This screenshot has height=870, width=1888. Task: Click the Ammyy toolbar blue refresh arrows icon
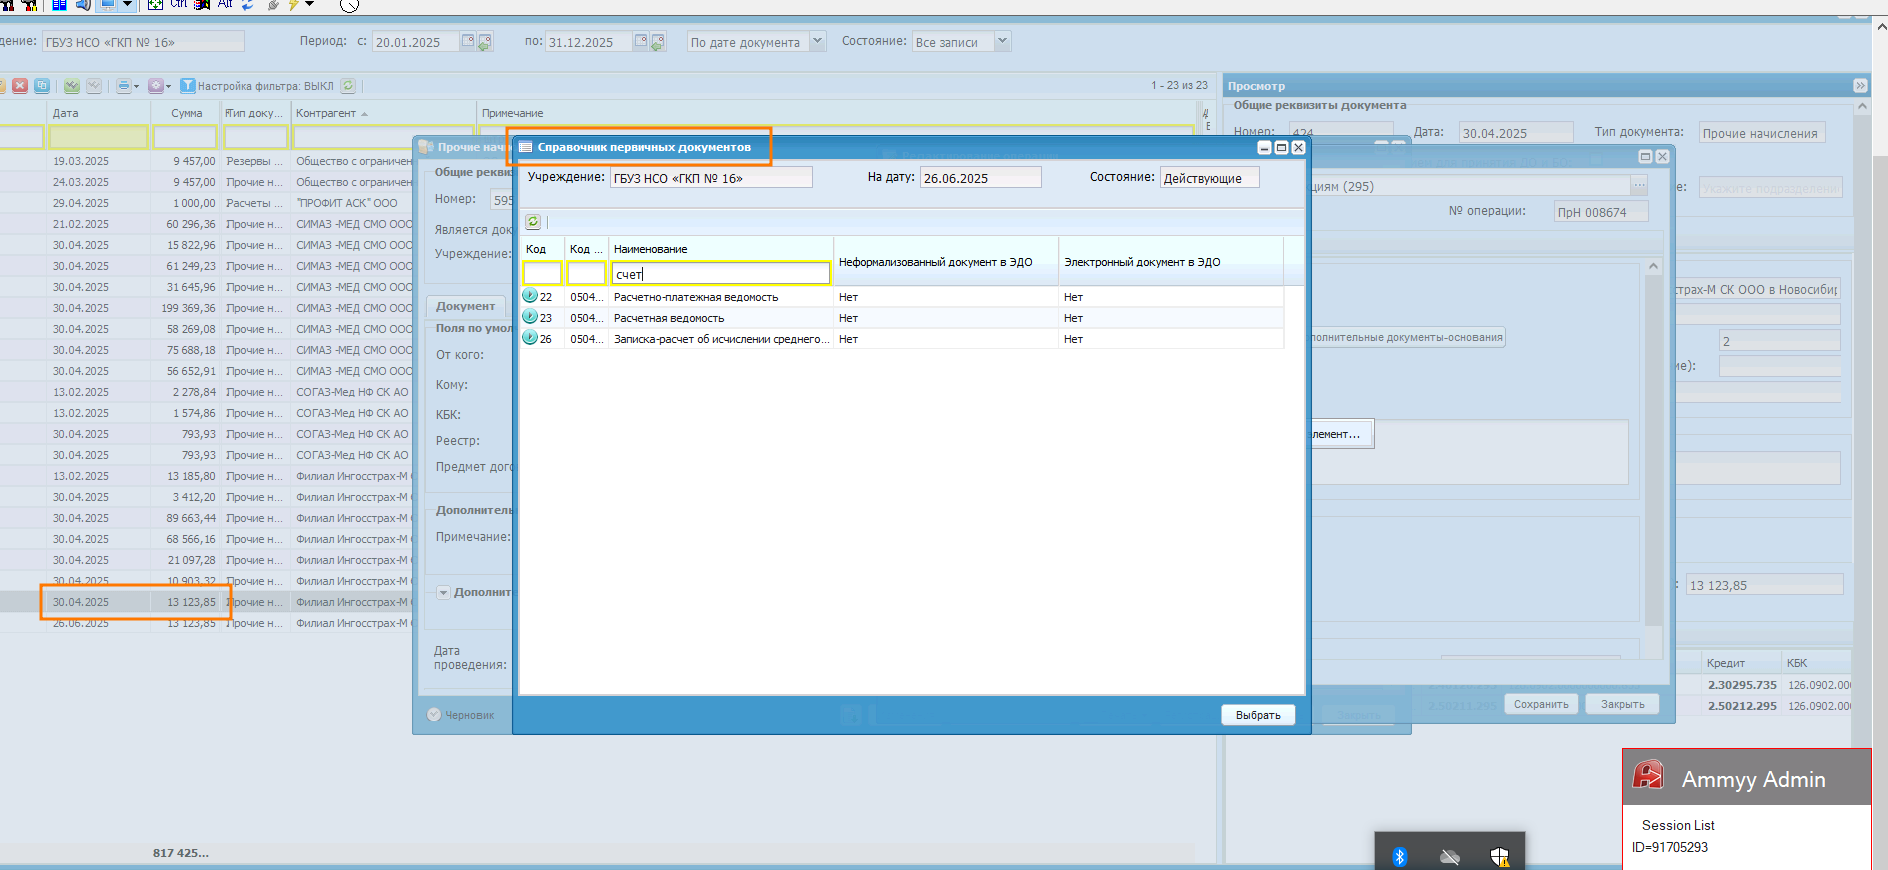point(248,4)
